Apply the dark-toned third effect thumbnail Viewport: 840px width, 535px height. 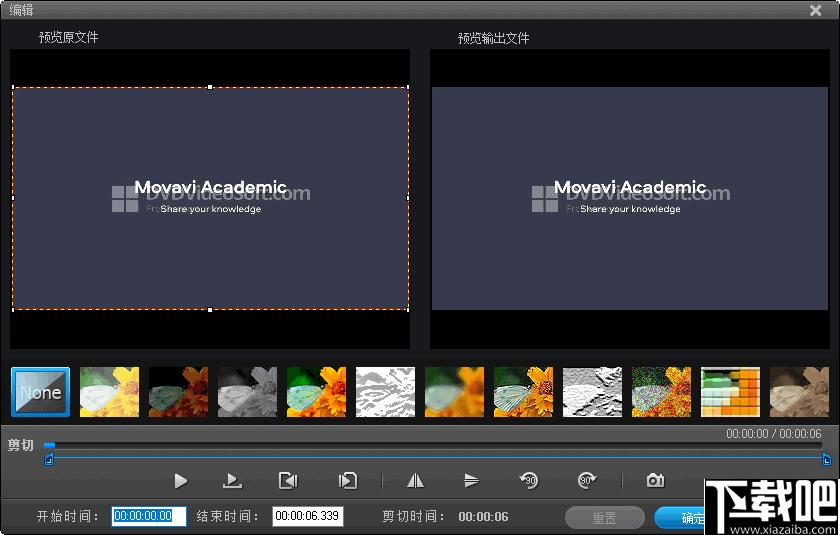(x=178, y=392)
